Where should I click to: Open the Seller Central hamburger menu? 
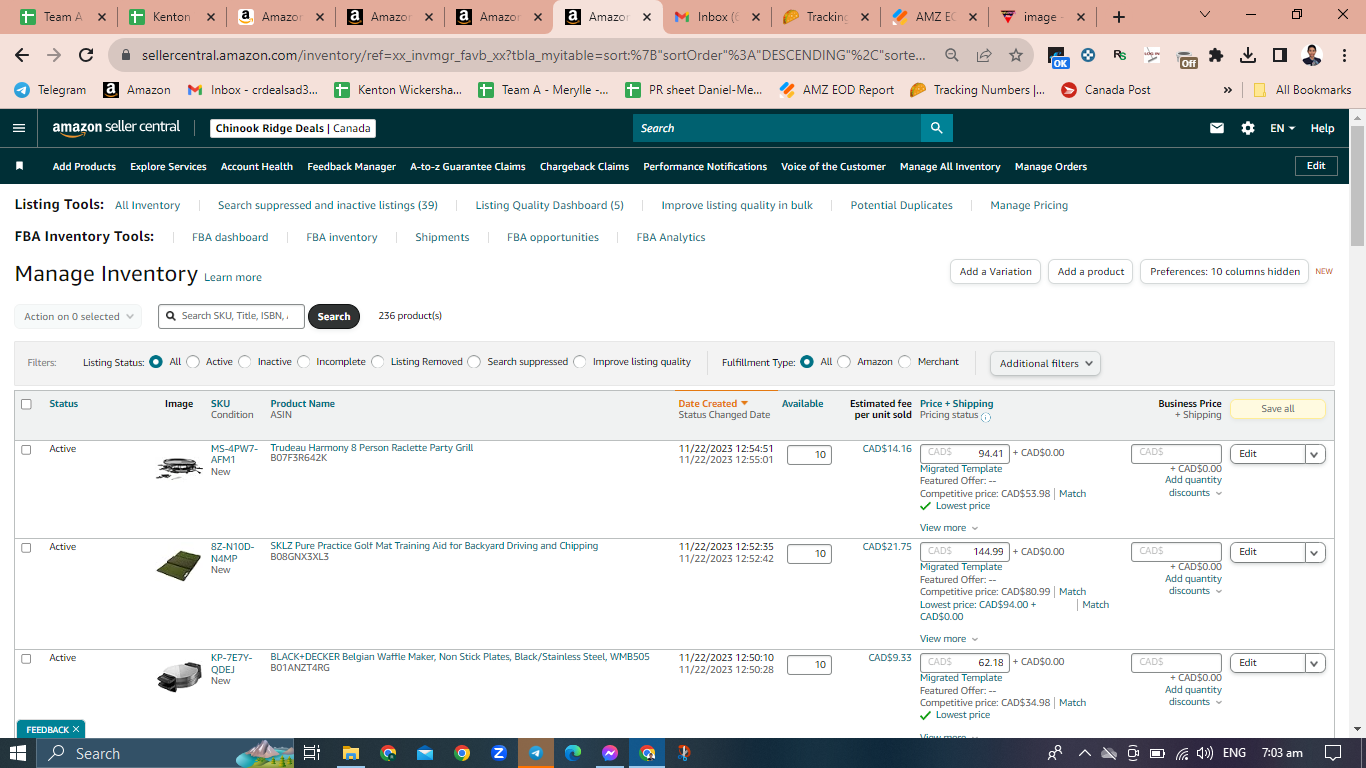coord(19,128)
